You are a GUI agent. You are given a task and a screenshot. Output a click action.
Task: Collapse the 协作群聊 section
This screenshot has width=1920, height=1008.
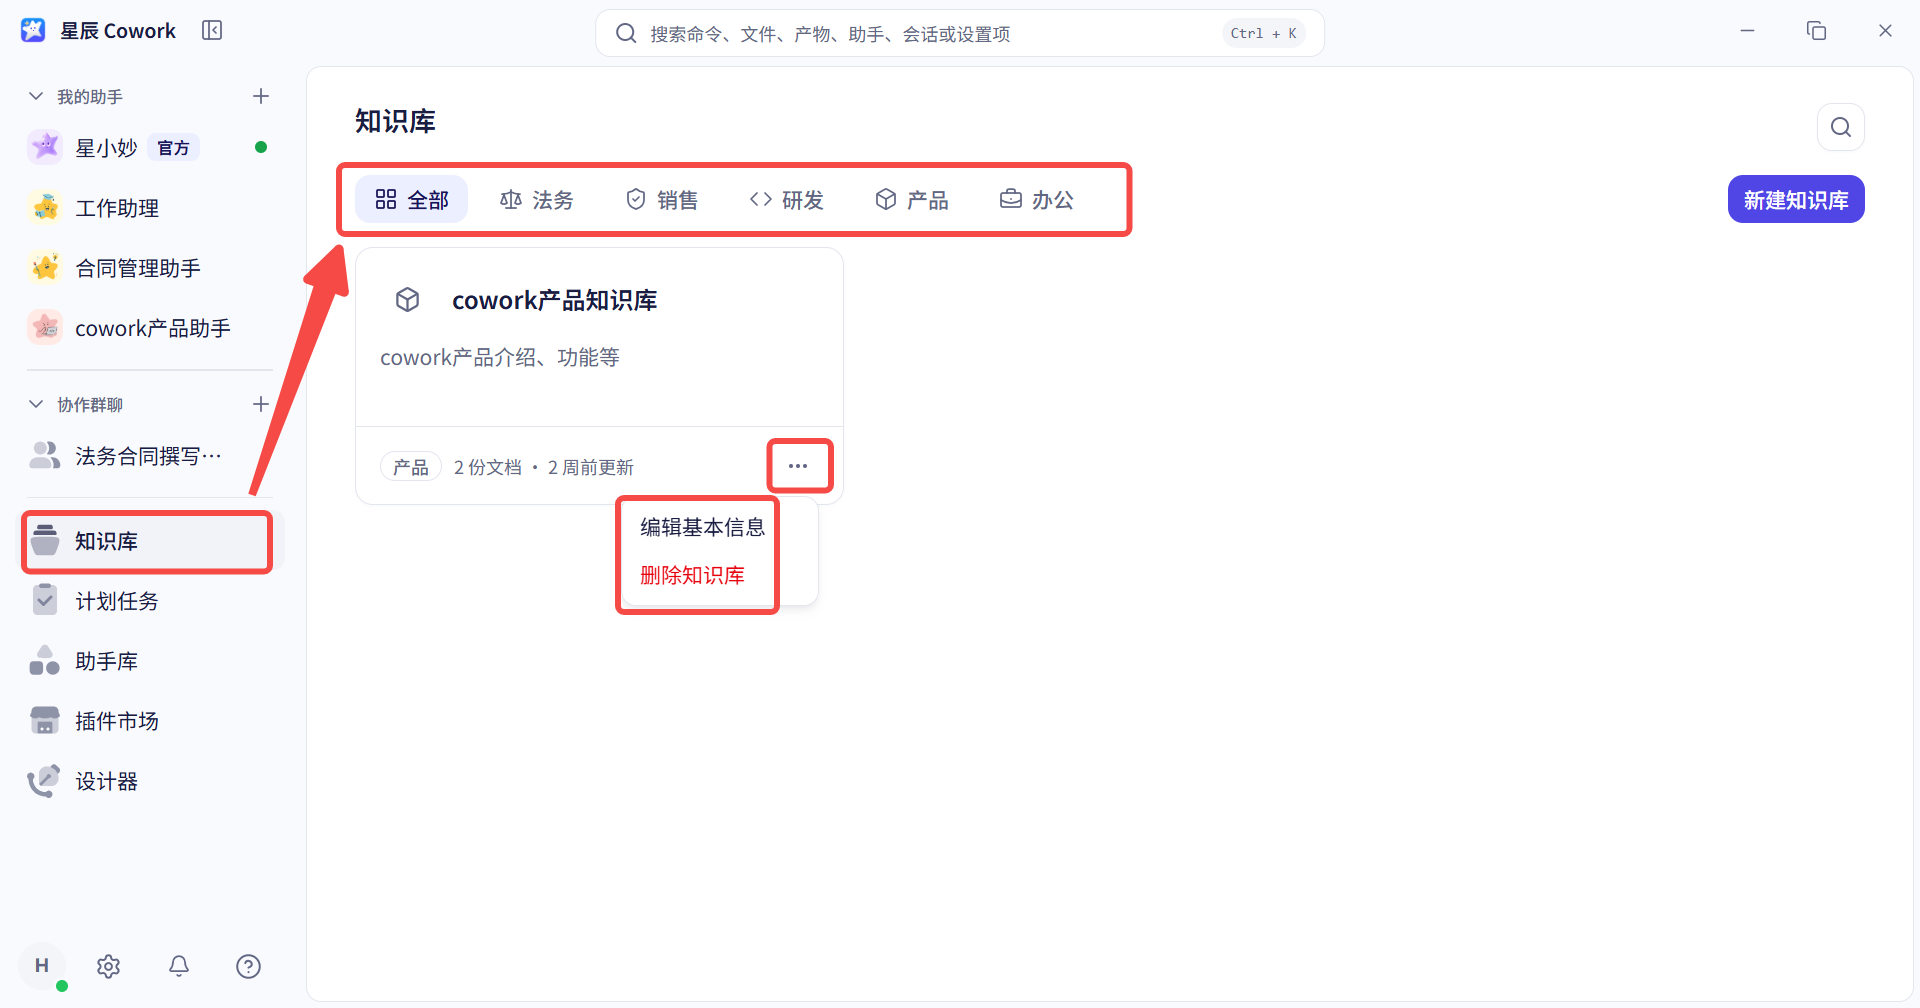point(36,404)
